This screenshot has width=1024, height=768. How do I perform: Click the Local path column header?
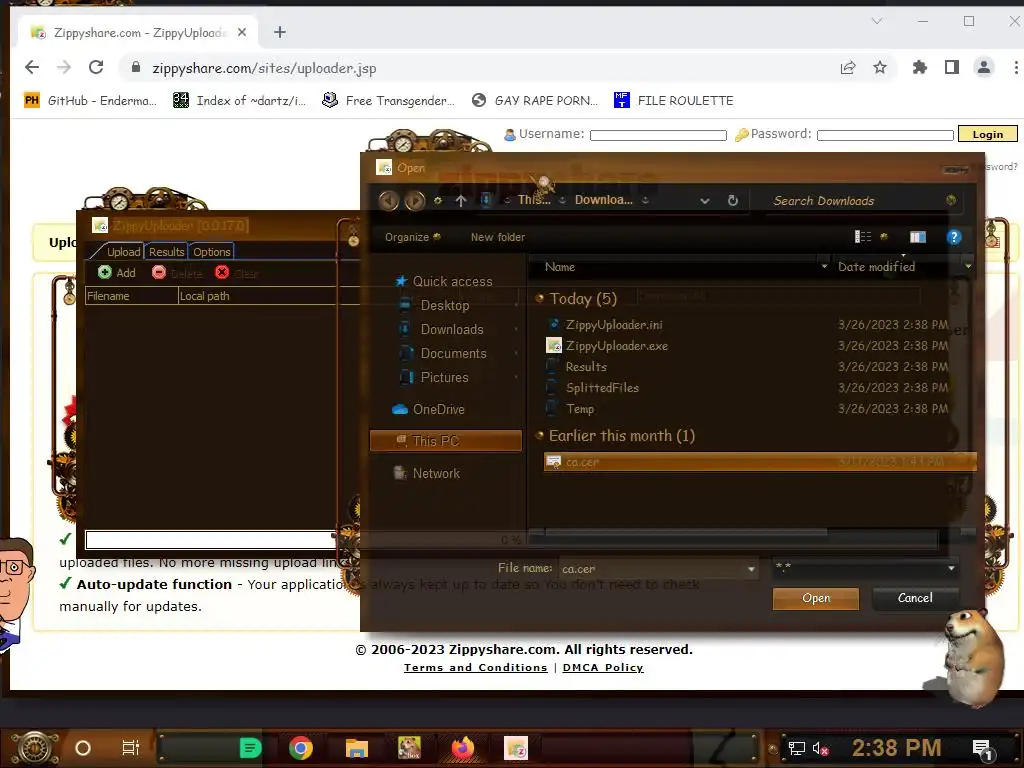[x=268, y=296]
